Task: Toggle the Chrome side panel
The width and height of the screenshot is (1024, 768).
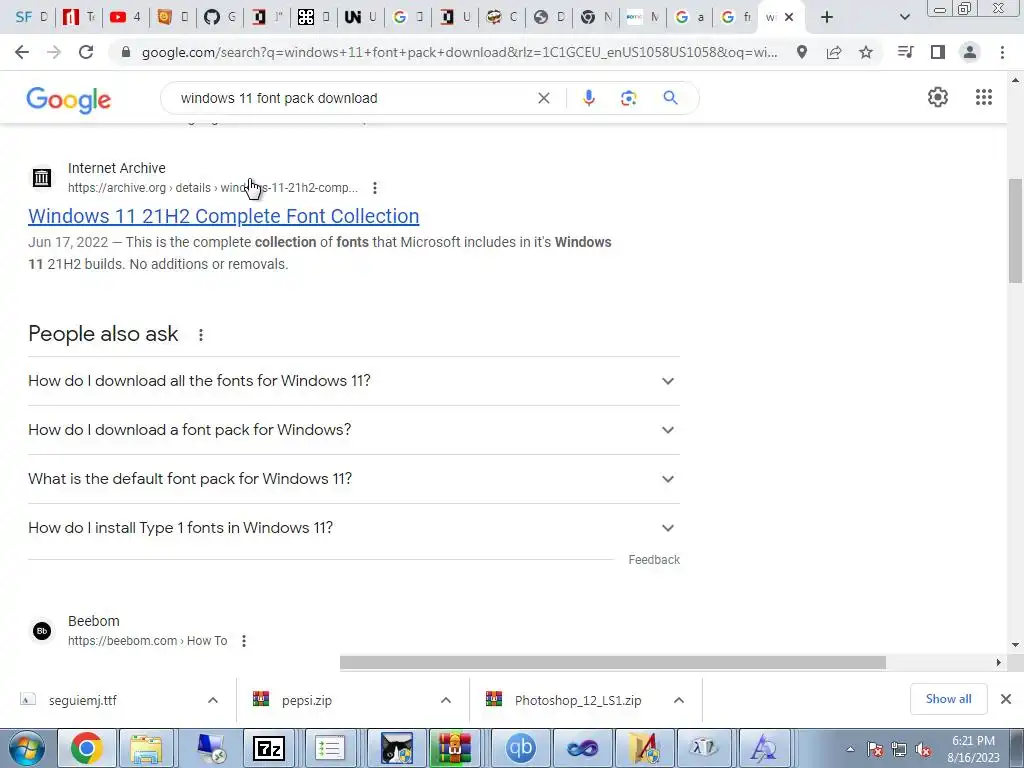Action: pos(938,52)
